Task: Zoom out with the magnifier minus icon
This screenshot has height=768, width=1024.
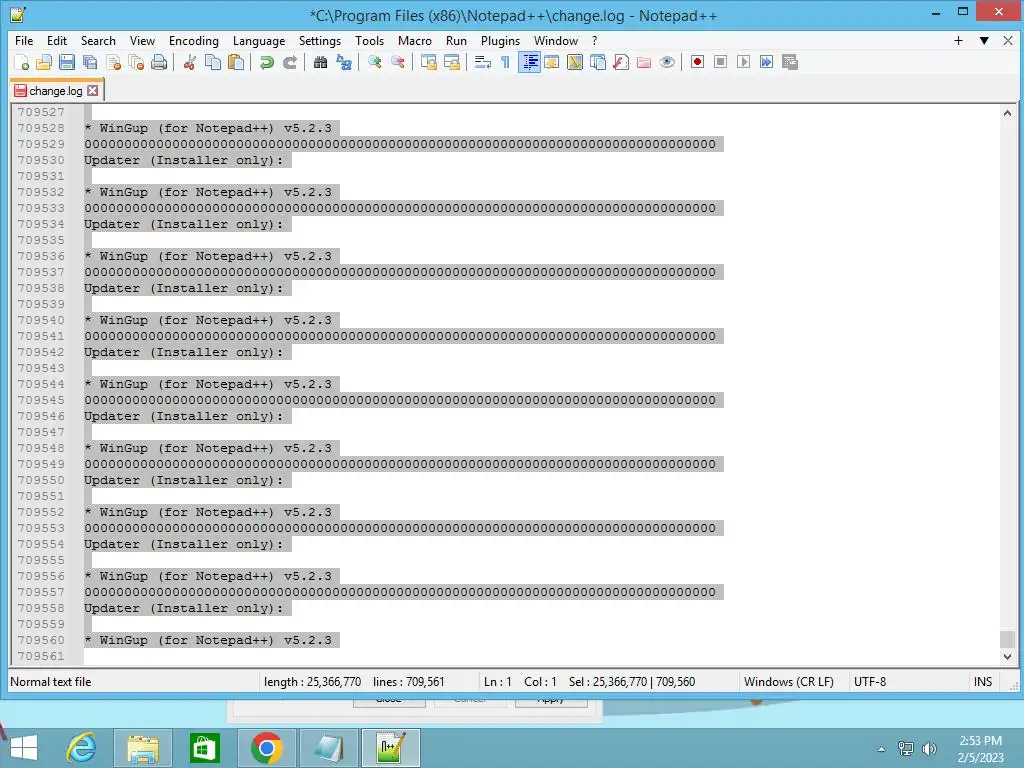Action: [x=398, y=62]
